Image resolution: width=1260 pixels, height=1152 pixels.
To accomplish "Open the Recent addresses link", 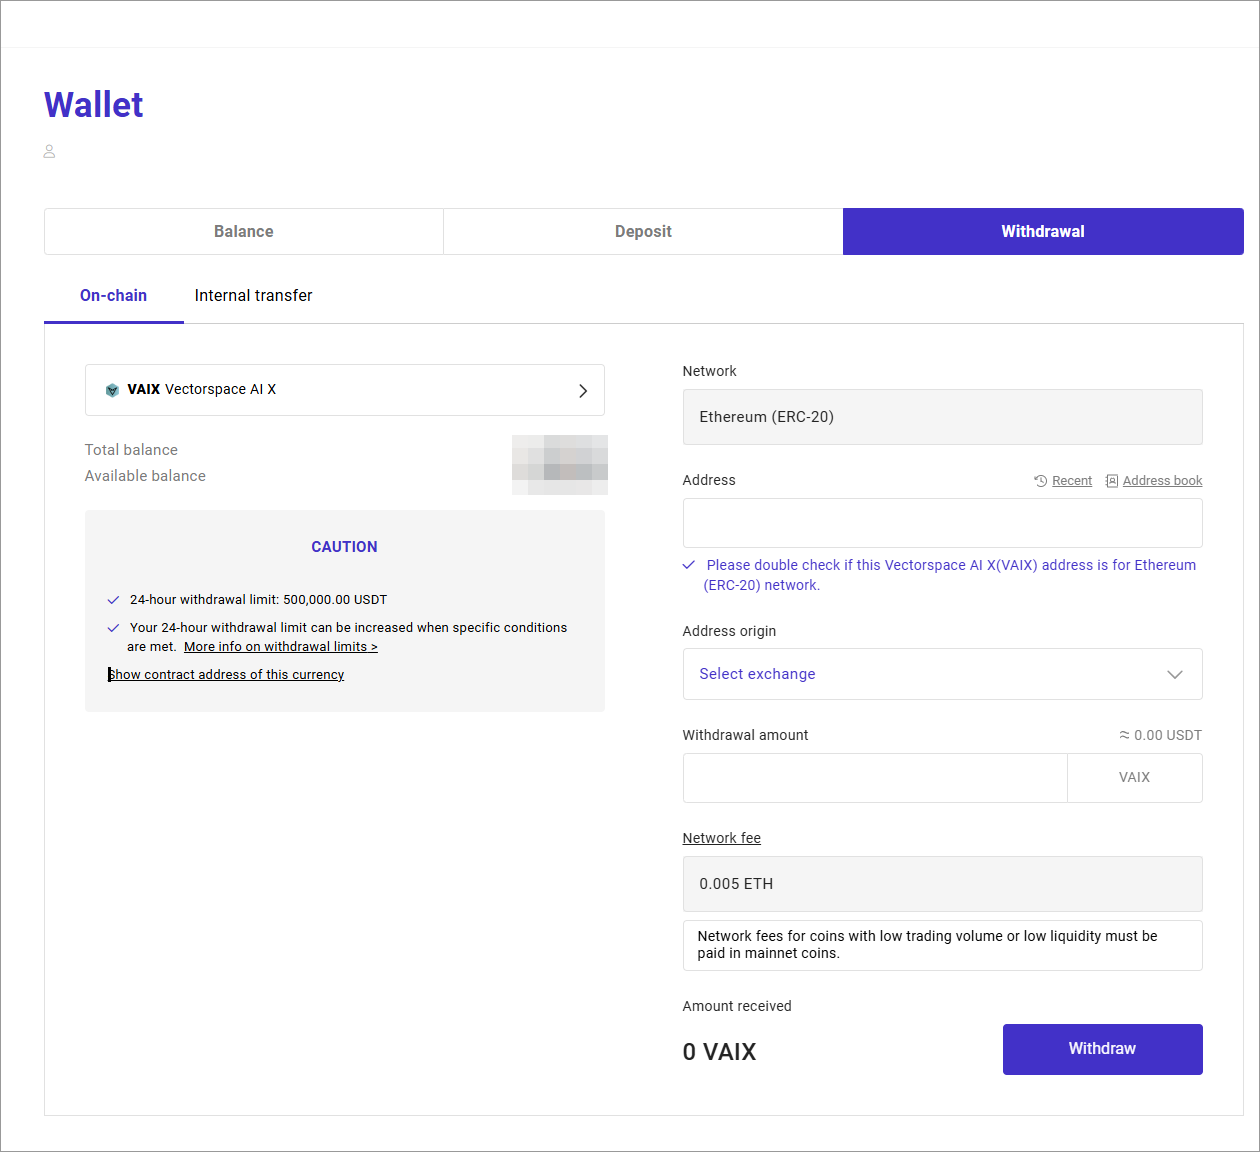I will click(1072, 481).
